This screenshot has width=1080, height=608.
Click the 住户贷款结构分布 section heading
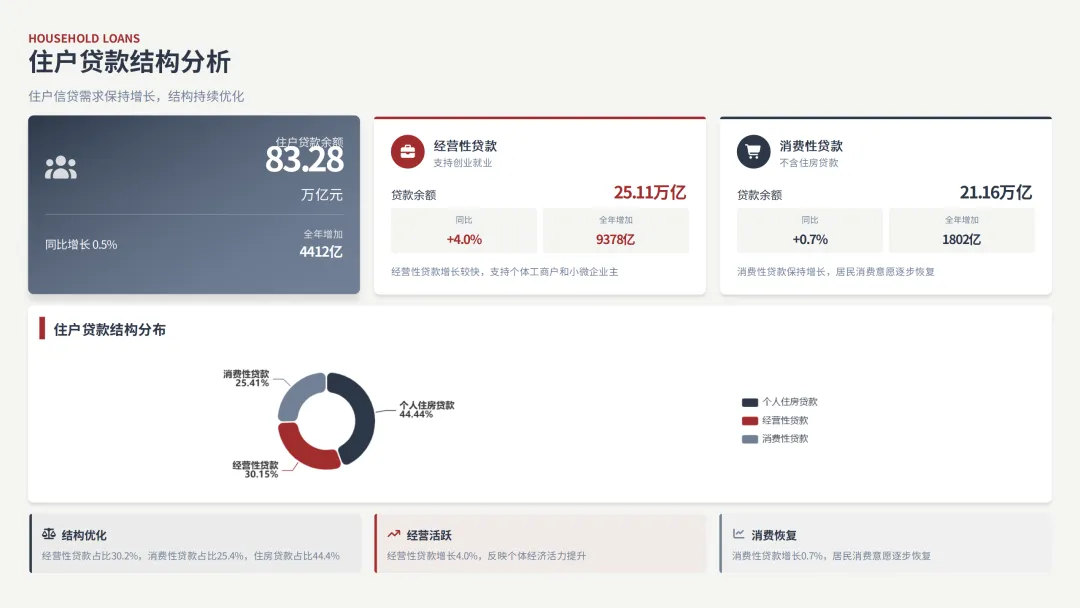(110, 330)
